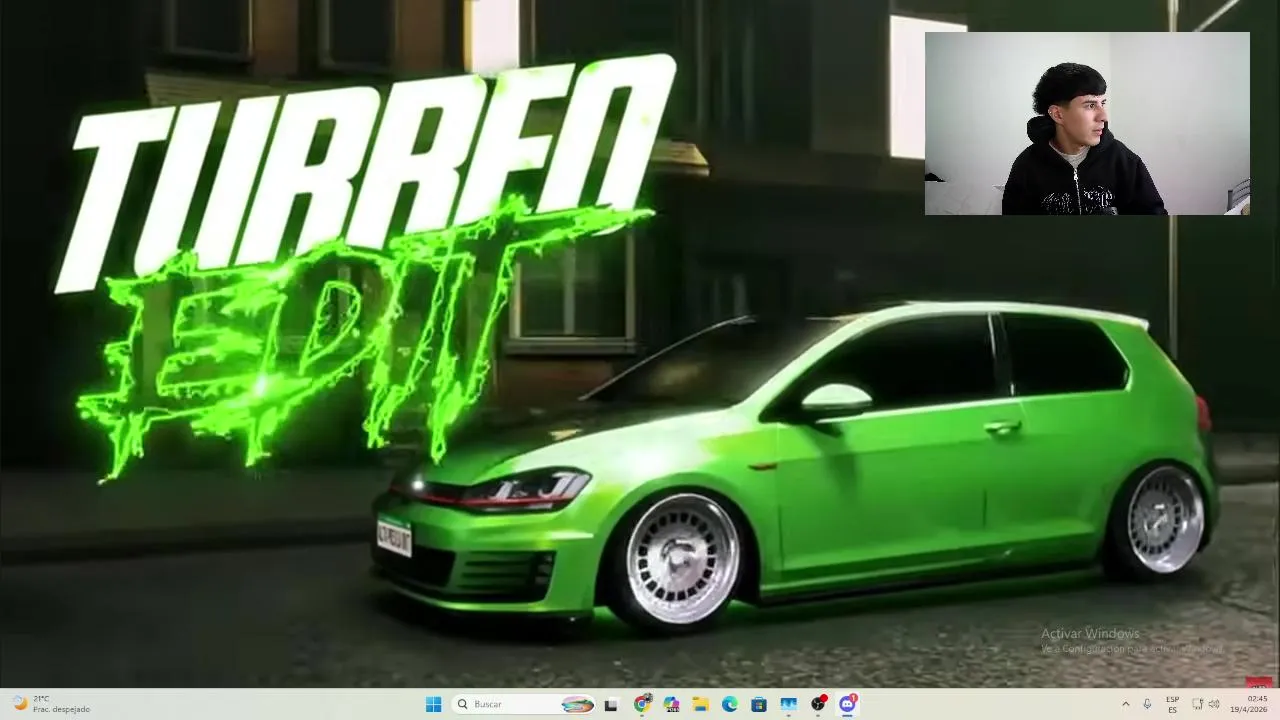Open Microsoft Edge from the taskbar
This screenshot has width=1280, height=720.
(x=730, y=704)
